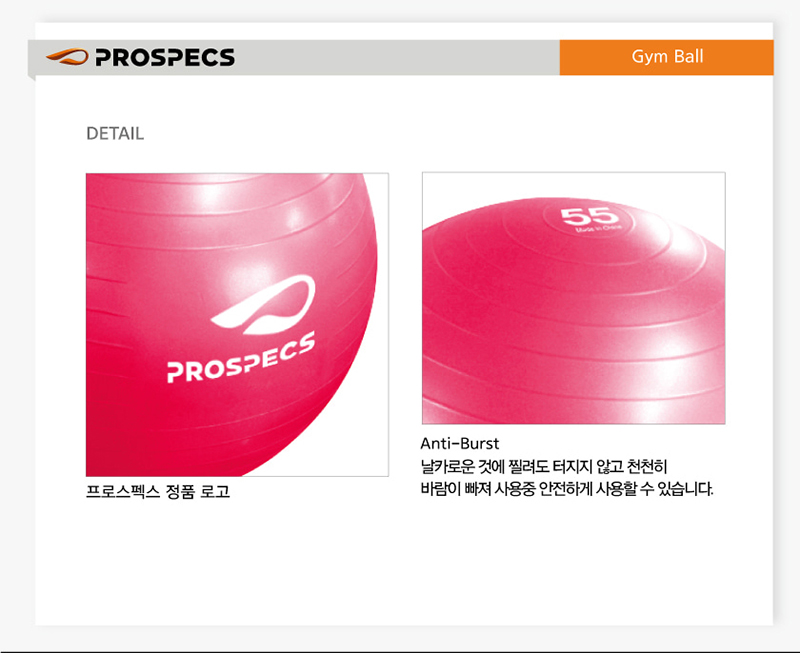
Task: Open the right ball image showing 55
Action: (573, 298)
